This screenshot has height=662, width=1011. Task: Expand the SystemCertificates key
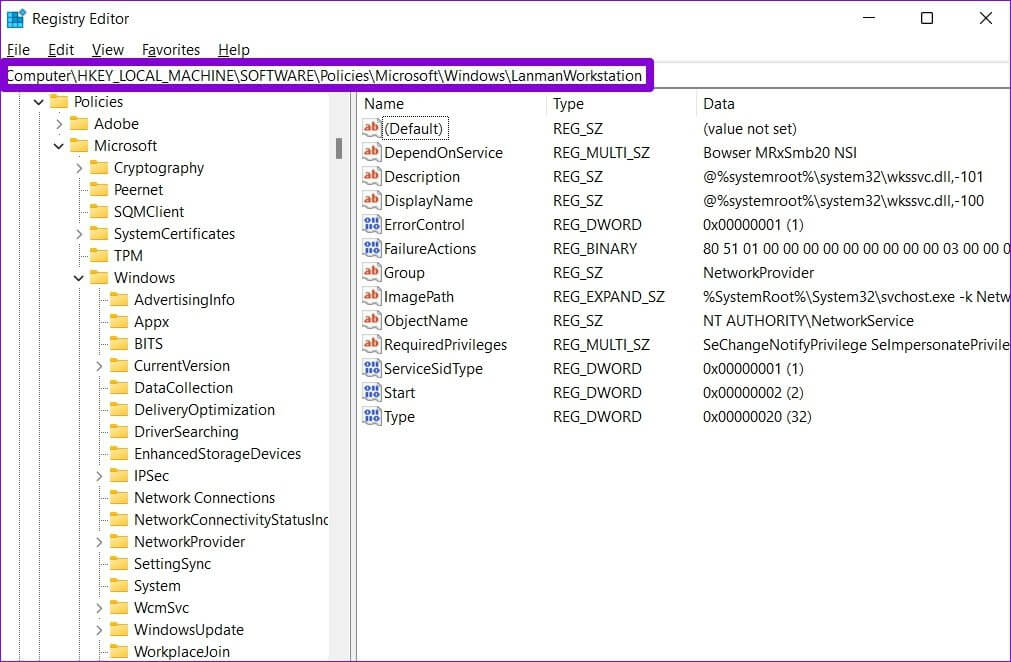coord(79,233)
